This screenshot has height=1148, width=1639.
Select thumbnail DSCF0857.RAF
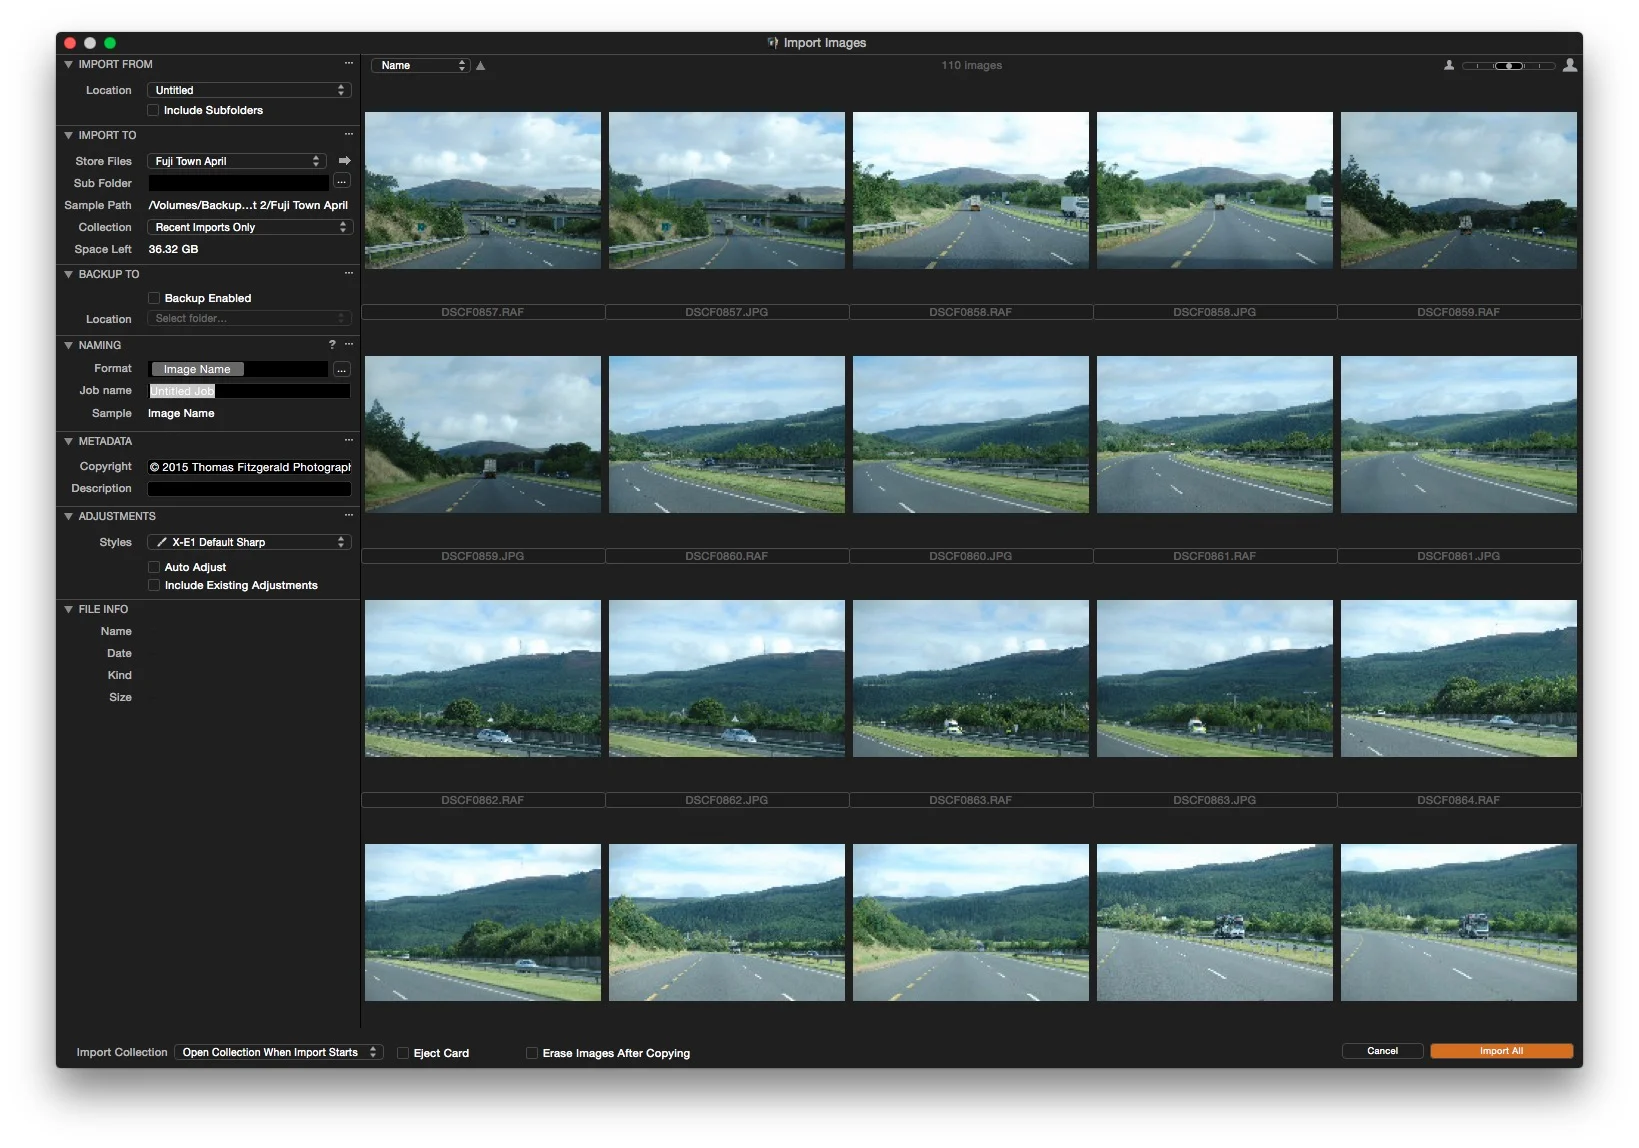point(483,190)
